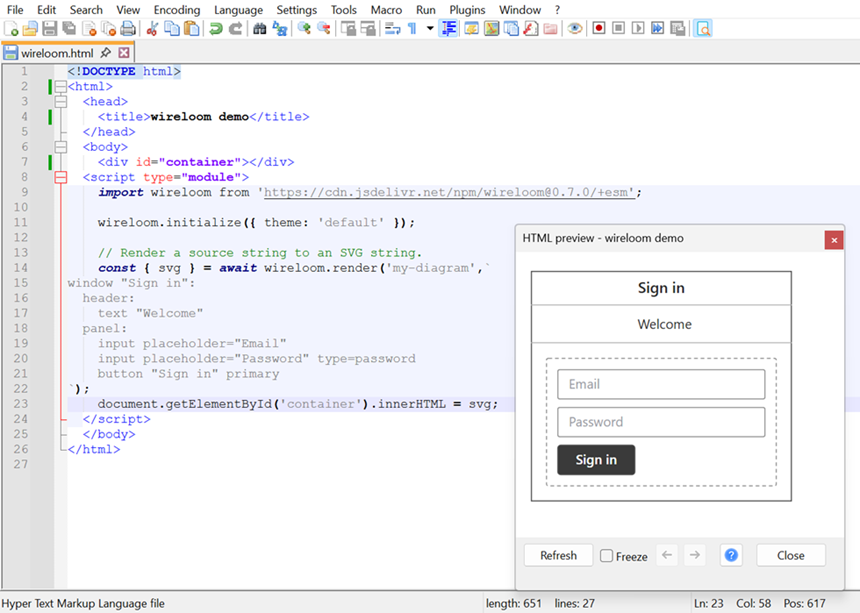Click the Save All toolbar icon
Viewport: 860px width, 613px height.
pyautogui.click(x=69, y=29)
